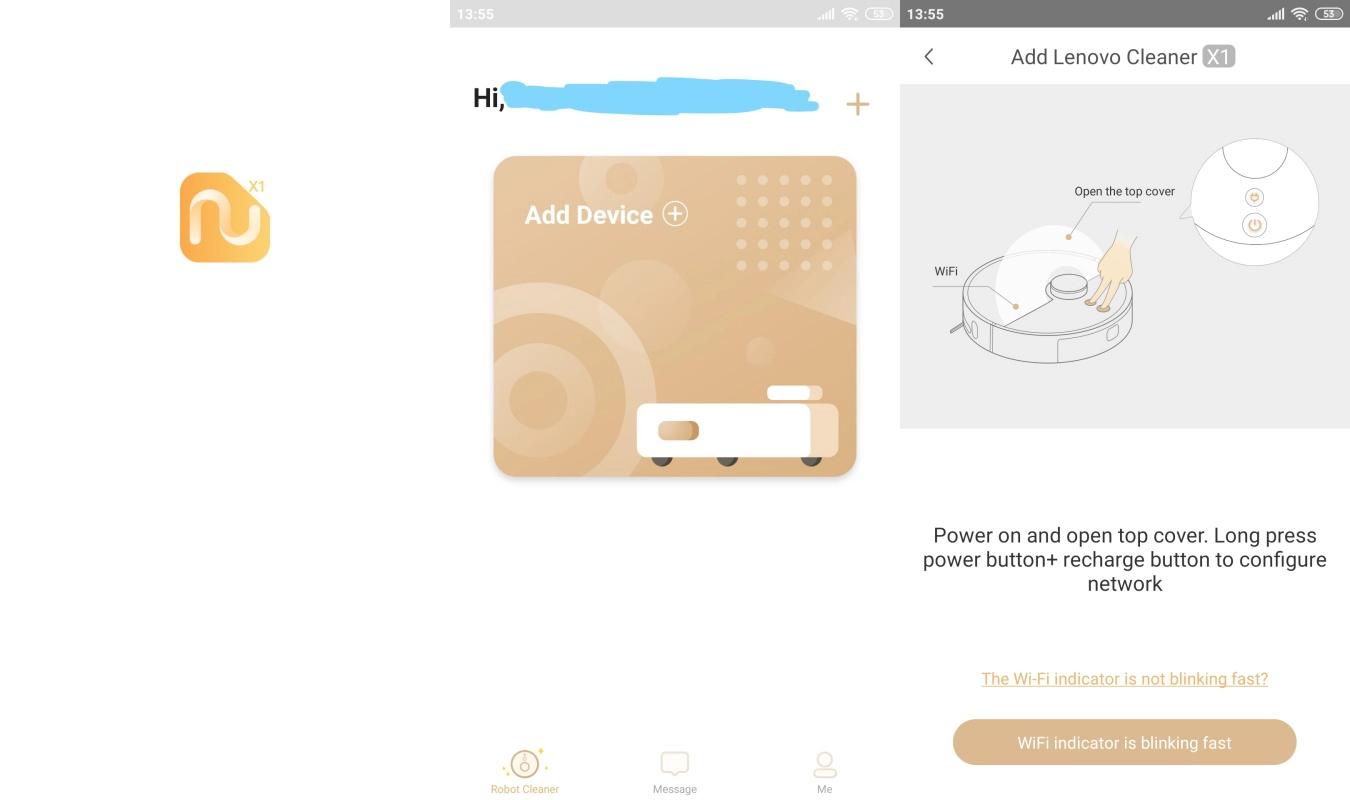Confirm 'WiFi indicator is blinking fast' button
The width and height of the screenshot is (1350, 800).
tap(1125, 743)
